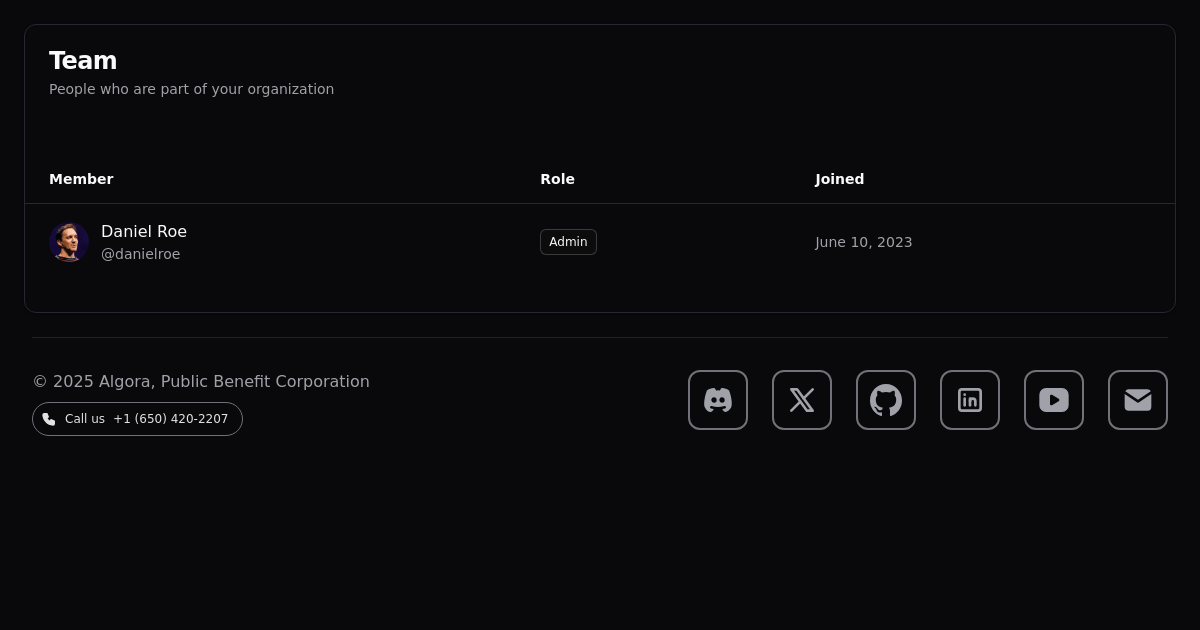Click the +1 (650) 420-2207 phone number

tap(170, 419)
